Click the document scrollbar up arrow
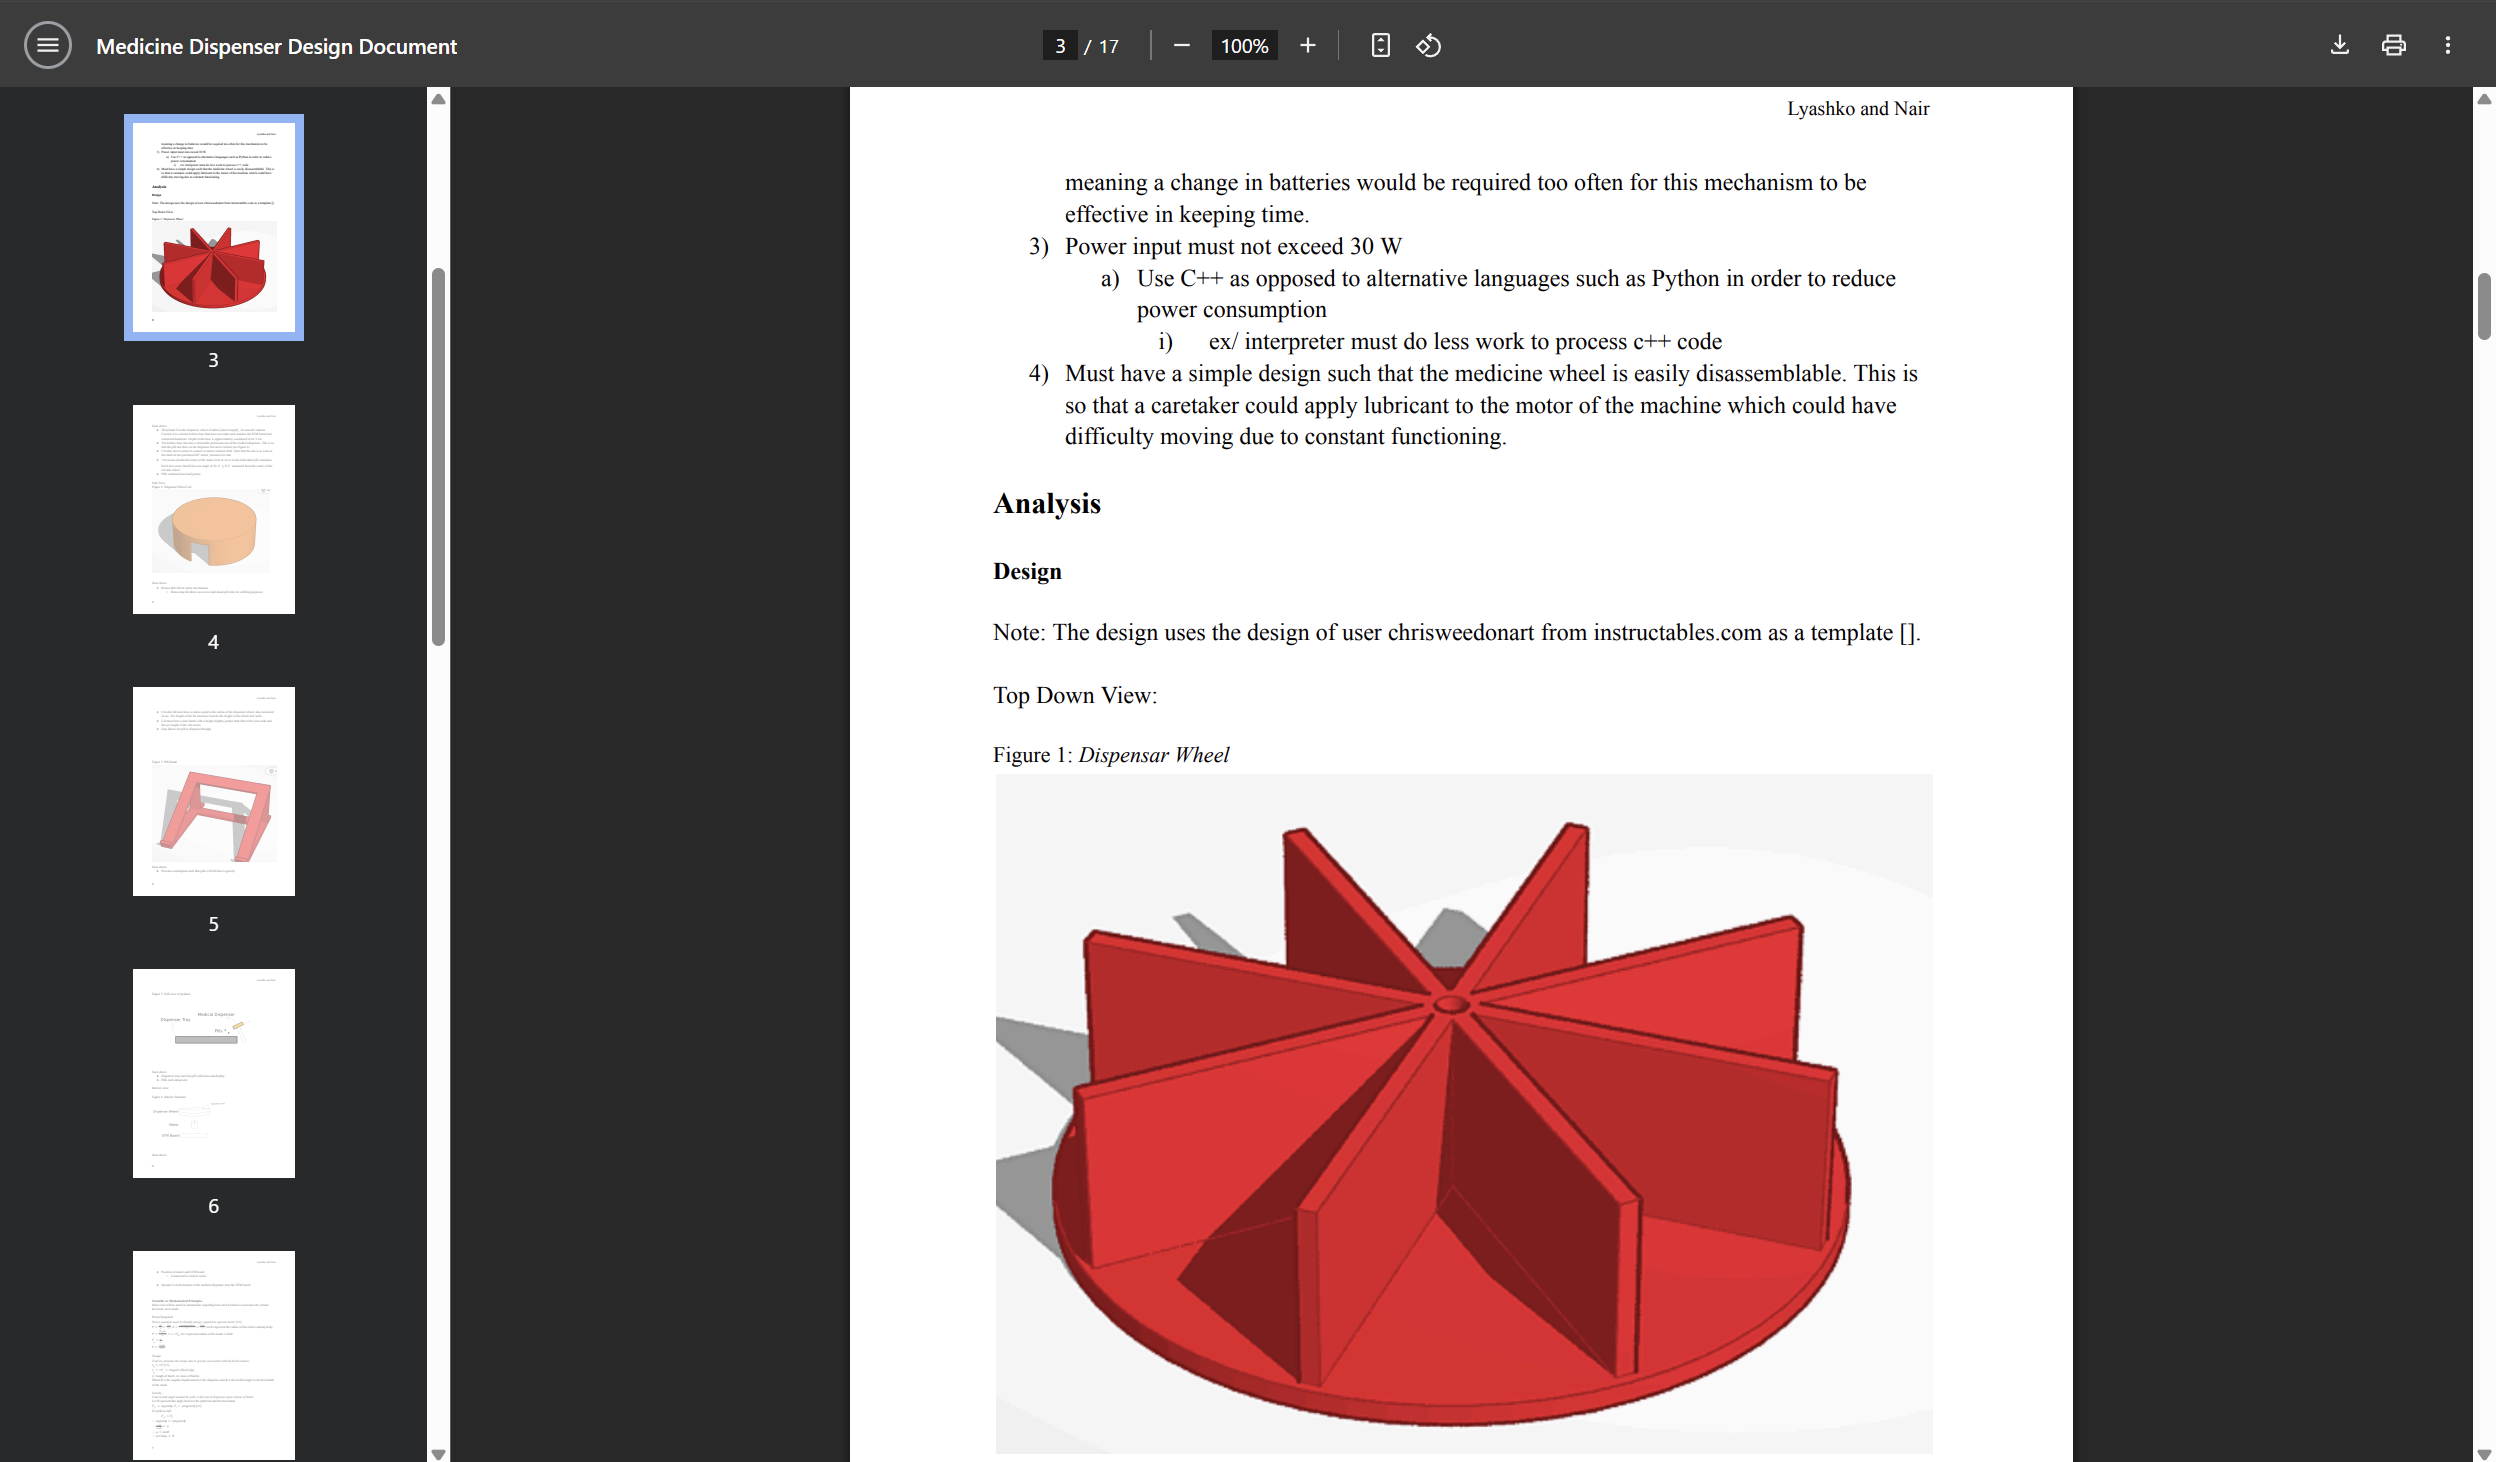This screenshot has width=2496, height=1462. pyautogui.click(x=2484, y=99)
